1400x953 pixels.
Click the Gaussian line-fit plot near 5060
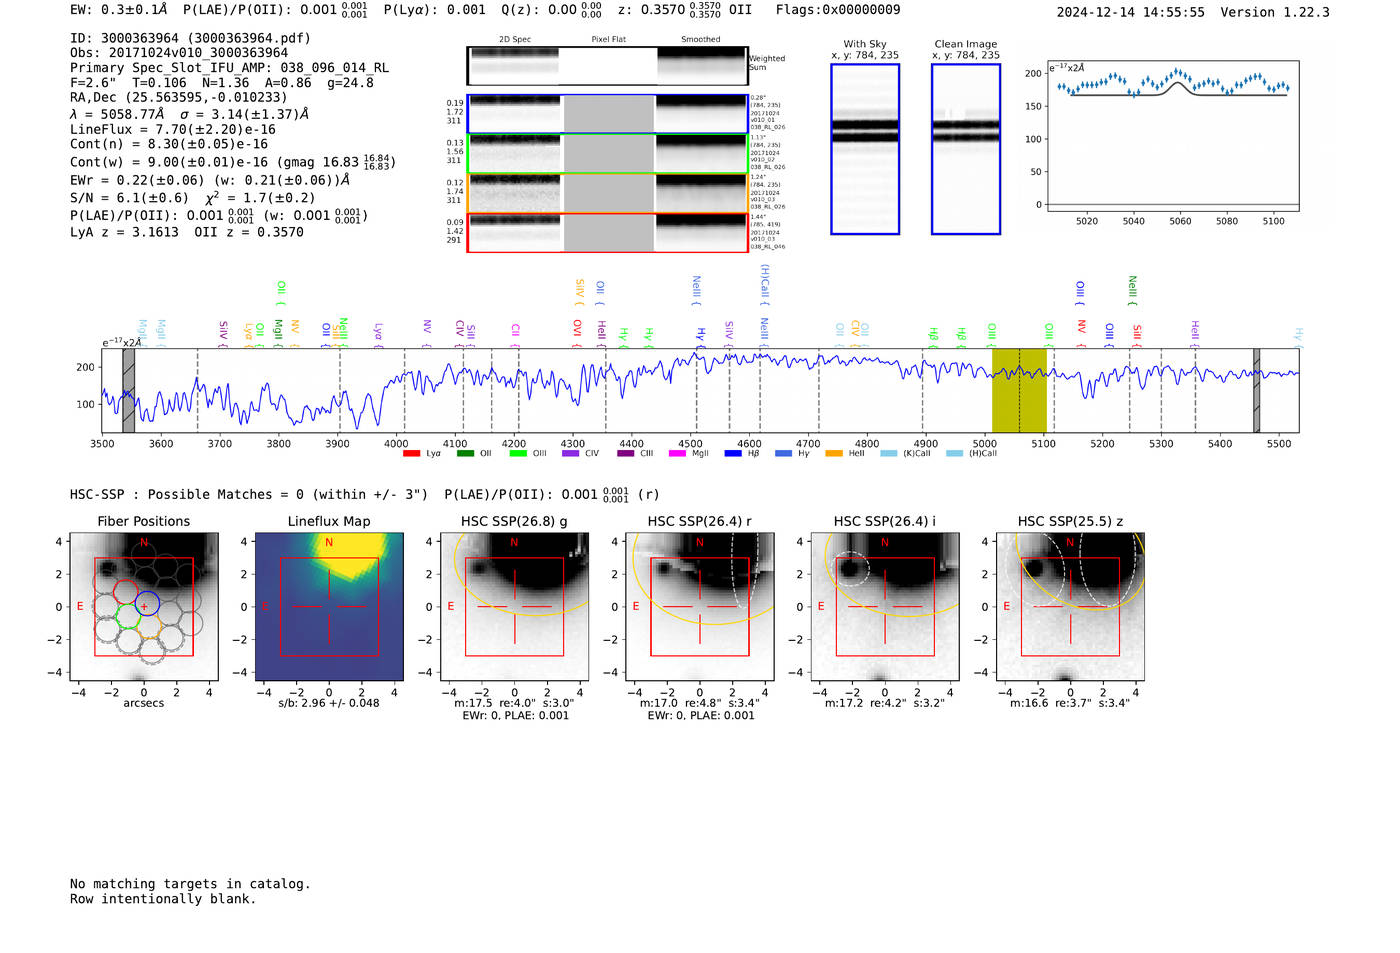[1173, 136]
